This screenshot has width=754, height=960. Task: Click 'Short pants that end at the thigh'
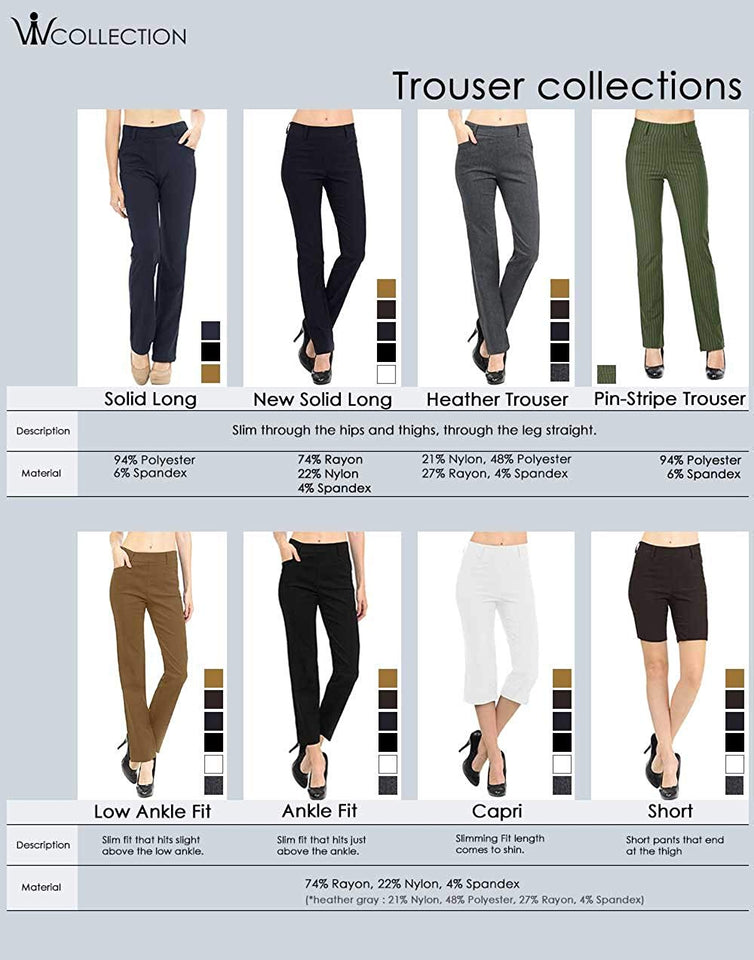674,846
